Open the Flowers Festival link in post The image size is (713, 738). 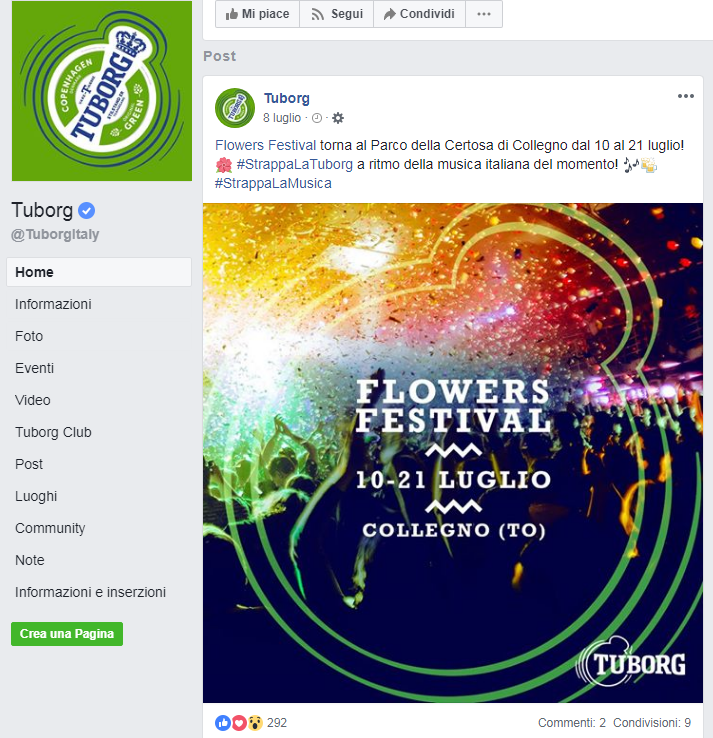[265, 145]
